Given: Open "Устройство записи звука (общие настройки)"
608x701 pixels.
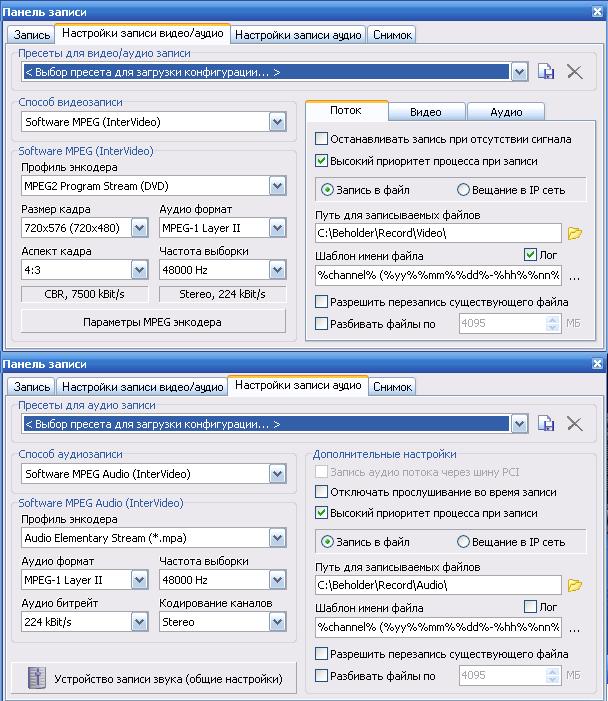Looking at the screenshot, I should [x=152, y=679].
